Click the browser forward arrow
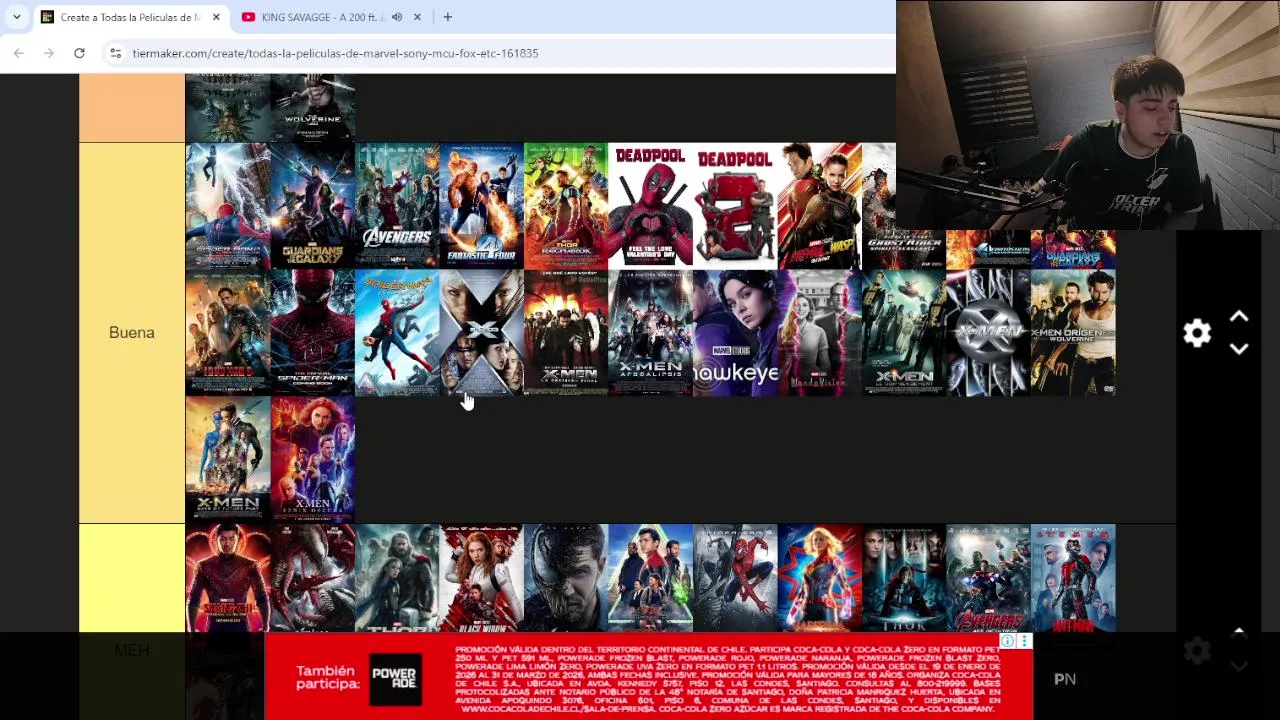 [x=49, y=53]
